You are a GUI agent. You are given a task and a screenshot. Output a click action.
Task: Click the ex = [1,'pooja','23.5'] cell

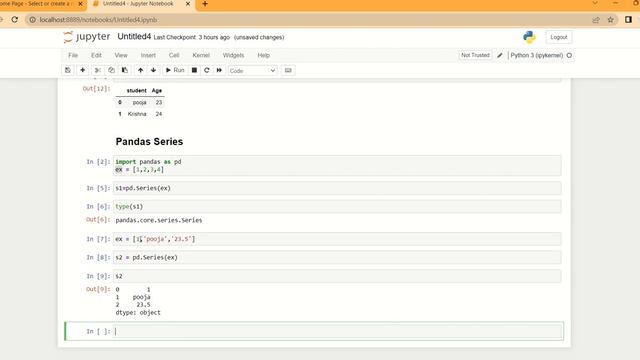(x=337, y=239)
